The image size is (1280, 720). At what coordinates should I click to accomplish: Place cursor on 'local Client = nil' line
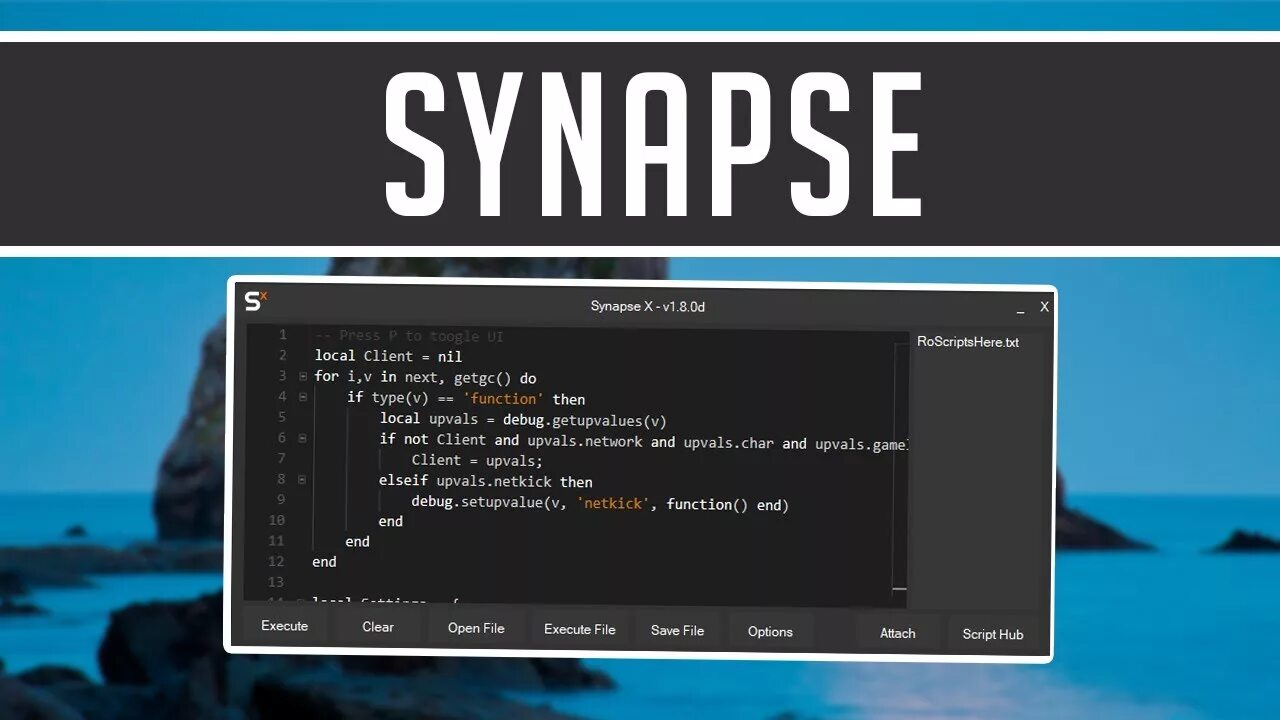point(388,356)
